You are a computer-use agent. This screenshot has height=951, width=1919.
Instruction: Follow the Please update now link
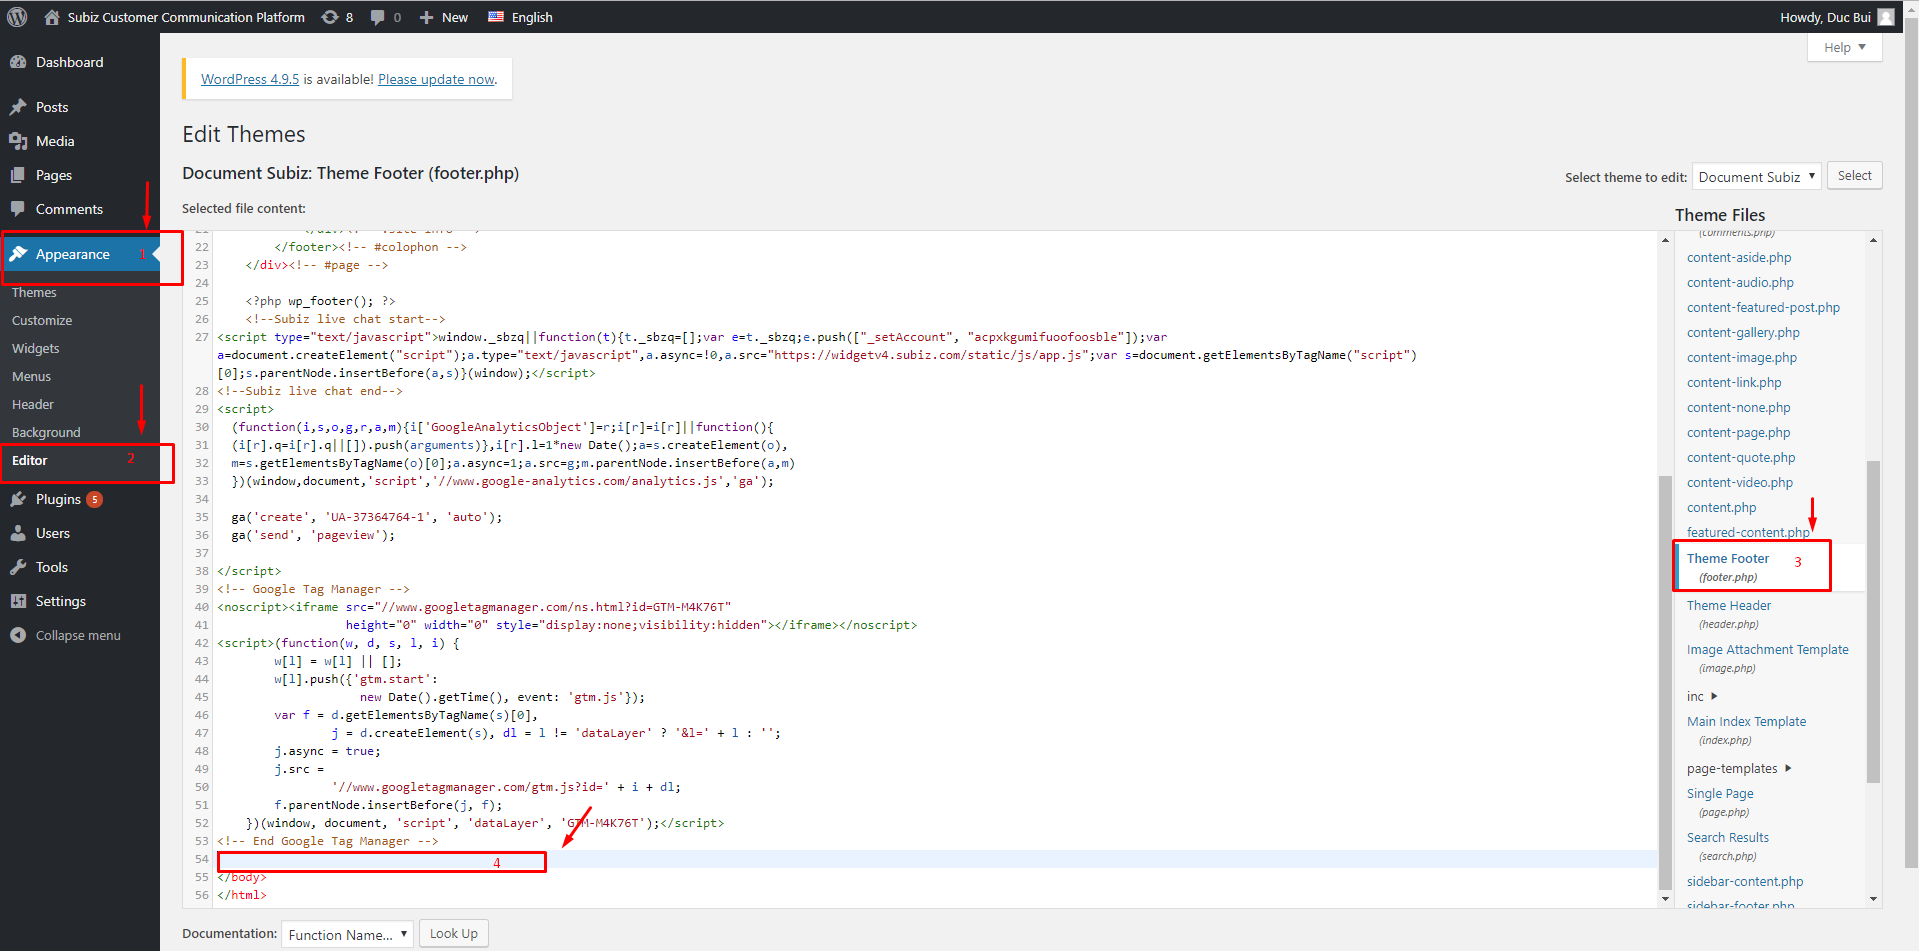click(436, 79)
